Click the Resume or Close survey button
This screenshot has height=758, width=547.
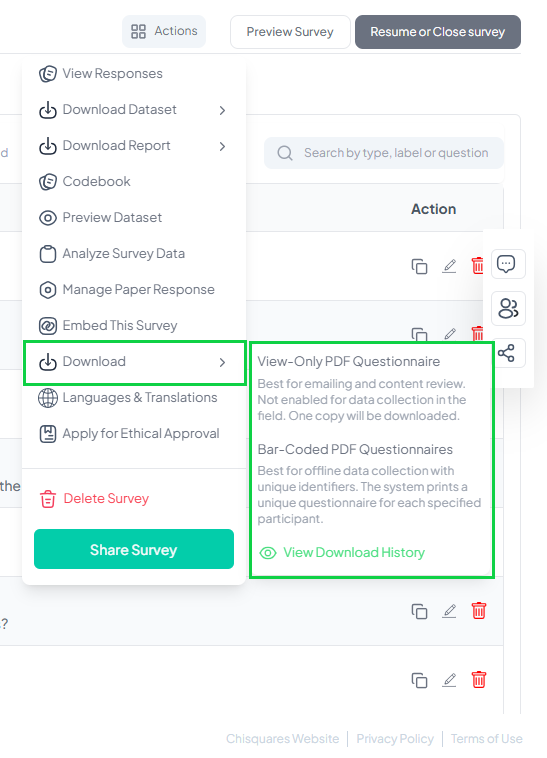(438, 32)
